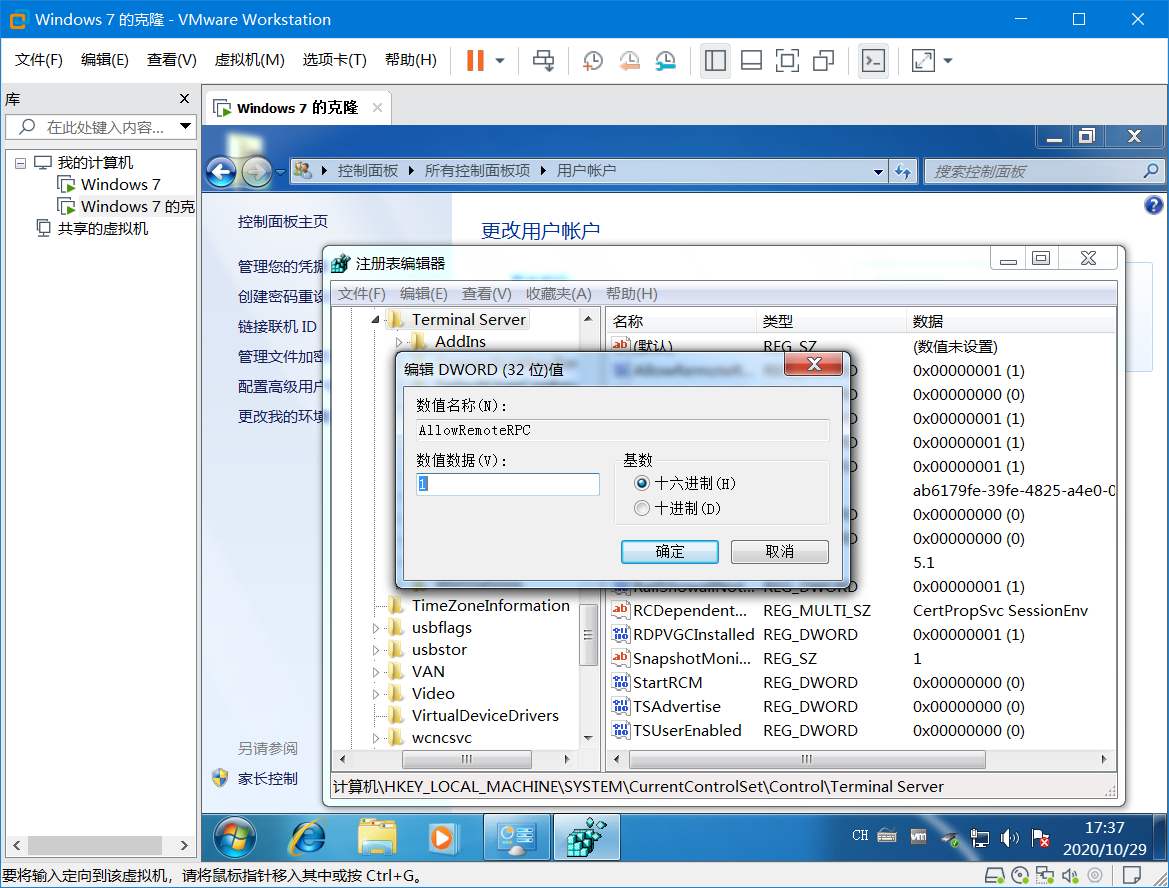1169x888 pixels.
Task: Open VMware 查看(V) menu
Action: pos(171,60)
